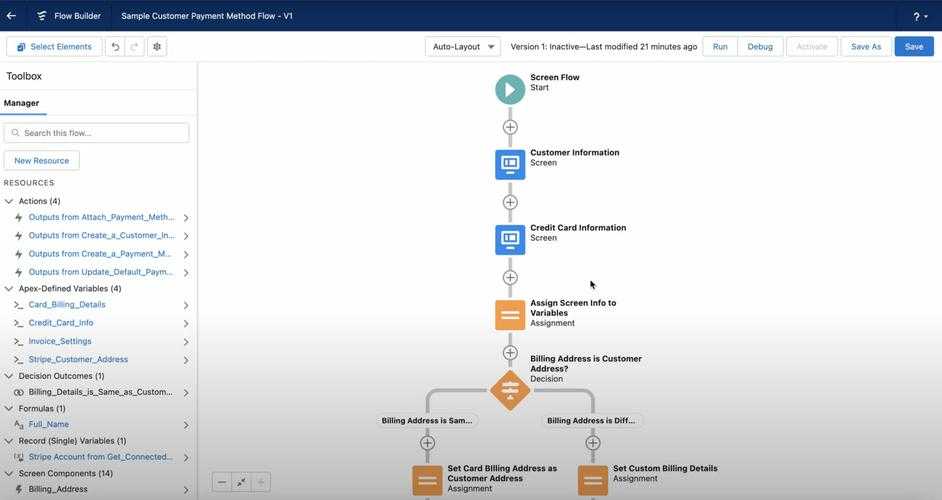Redo the last change

(x=135, y=47)
